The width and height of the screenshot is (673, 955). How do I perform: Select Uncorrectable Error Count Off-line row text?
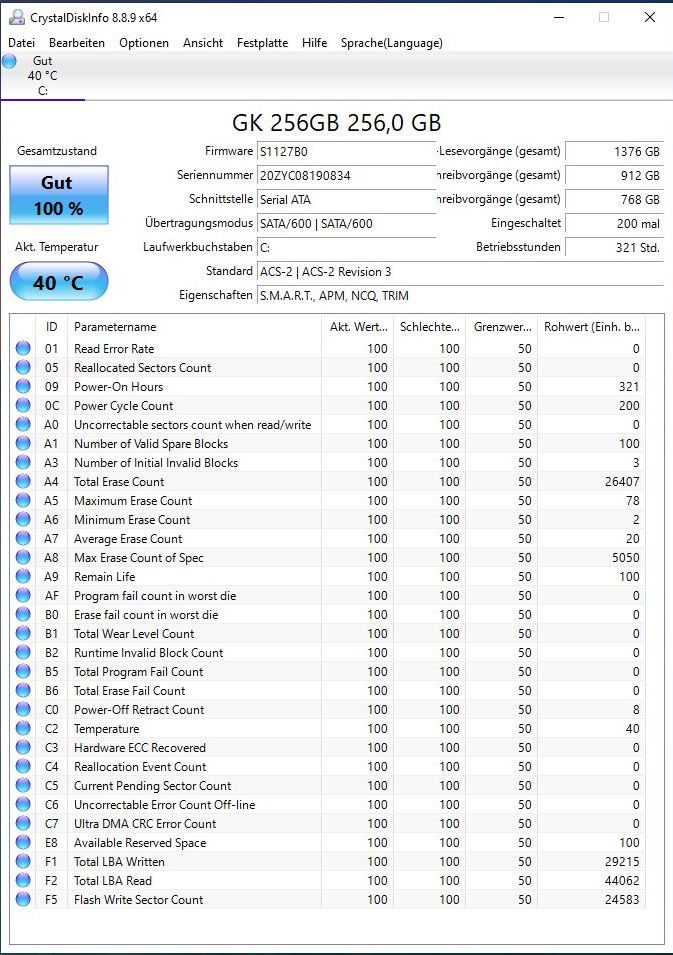[164, 805]
